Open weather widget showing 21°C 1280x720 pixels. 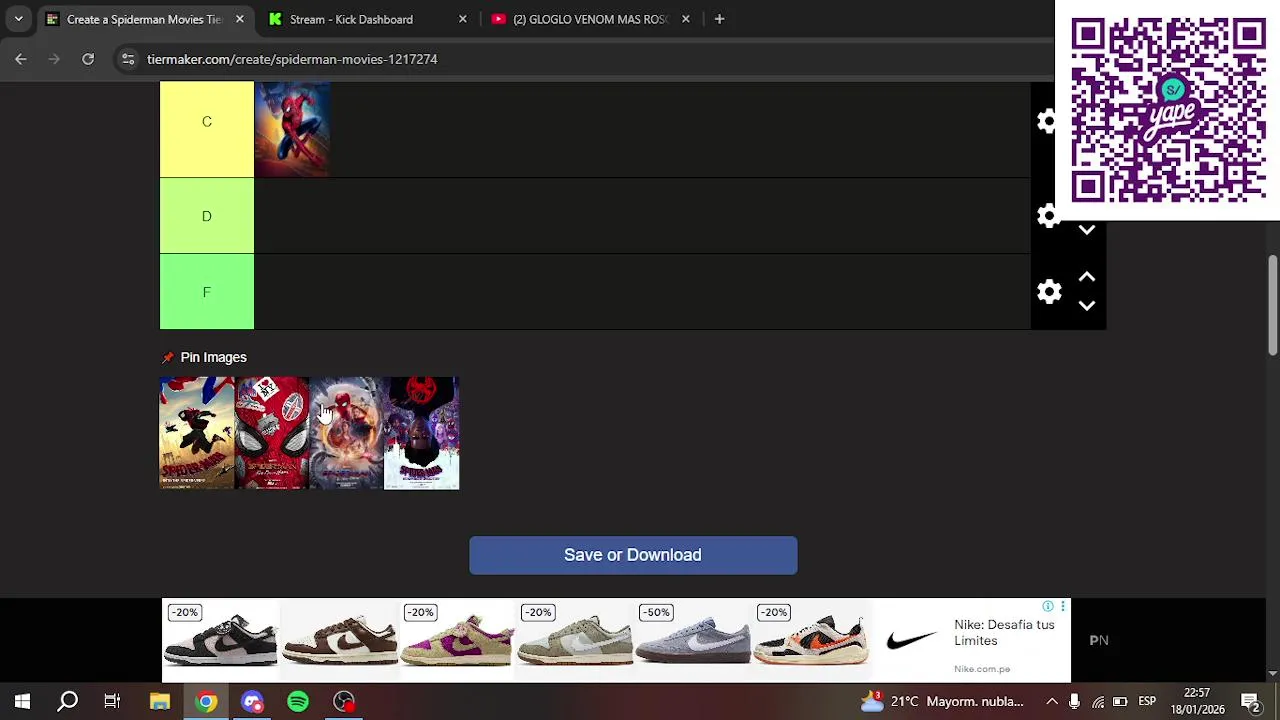(942, 701)
